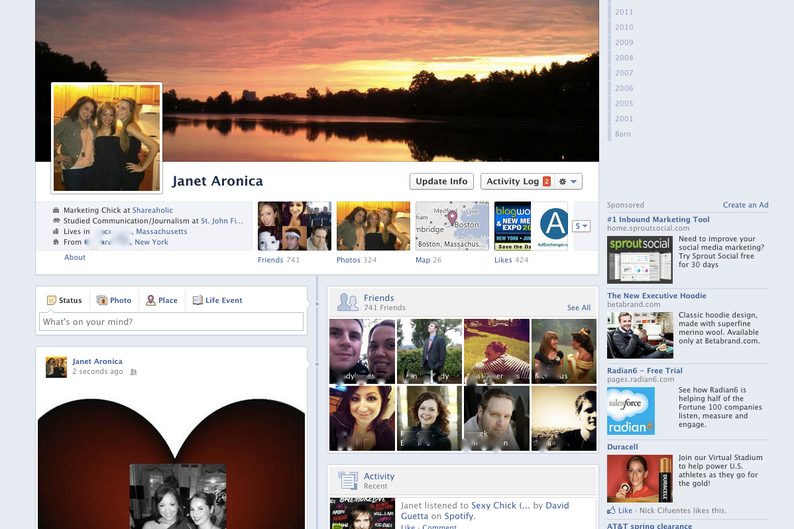The width and height of the screenshot is (794, 529).
Task: Jump to 2011 on the timeline
Action: [624, 12]
